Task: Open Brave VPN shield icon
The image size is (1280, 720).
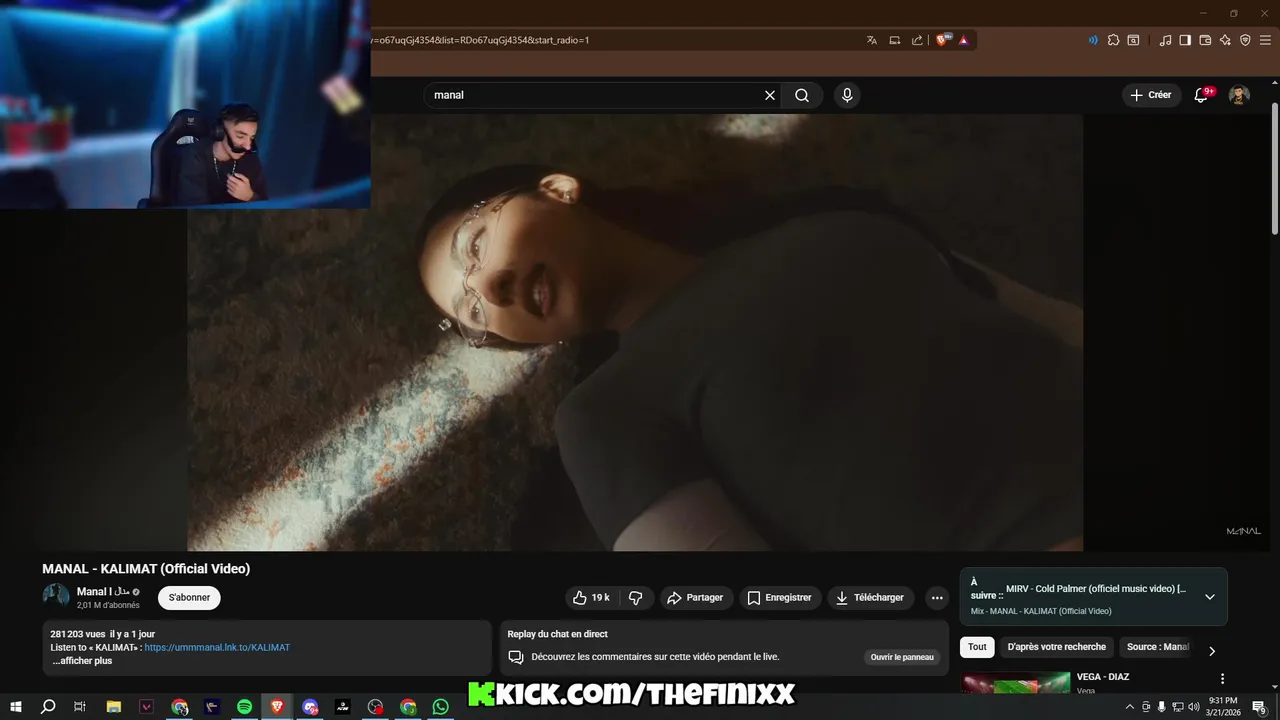Action: pos(1245,40)
